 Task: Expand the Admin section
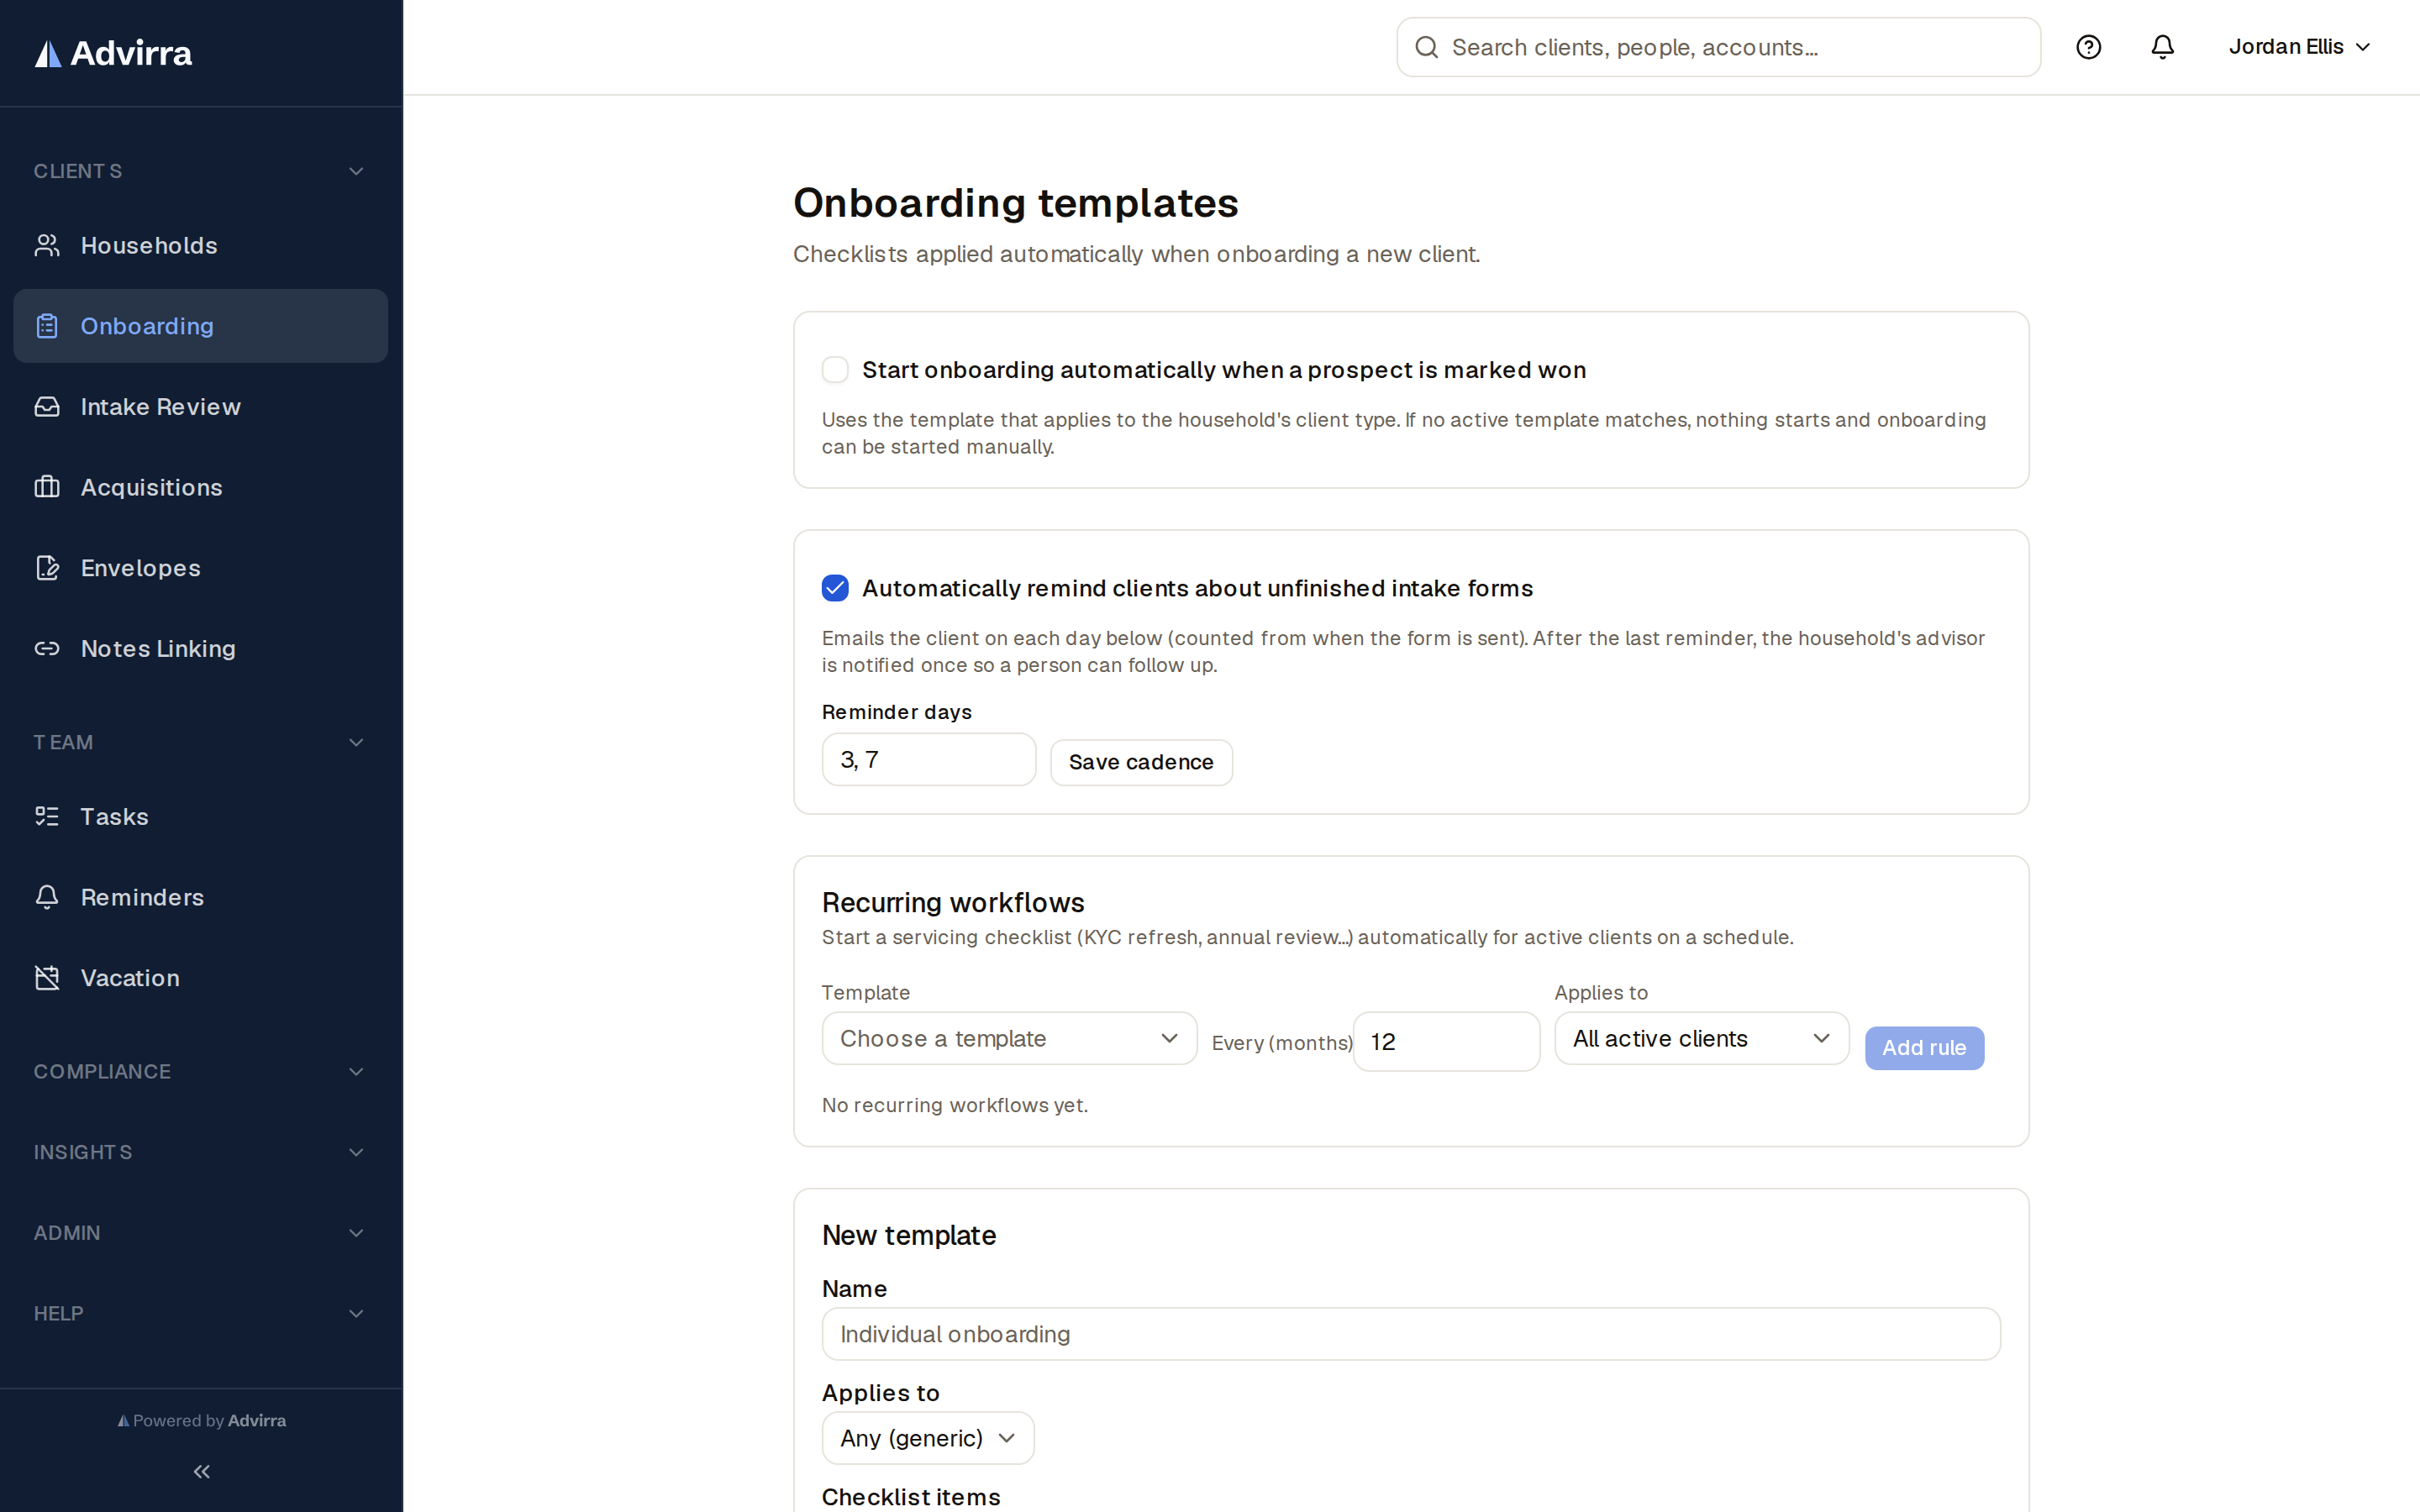[201, 1233]
